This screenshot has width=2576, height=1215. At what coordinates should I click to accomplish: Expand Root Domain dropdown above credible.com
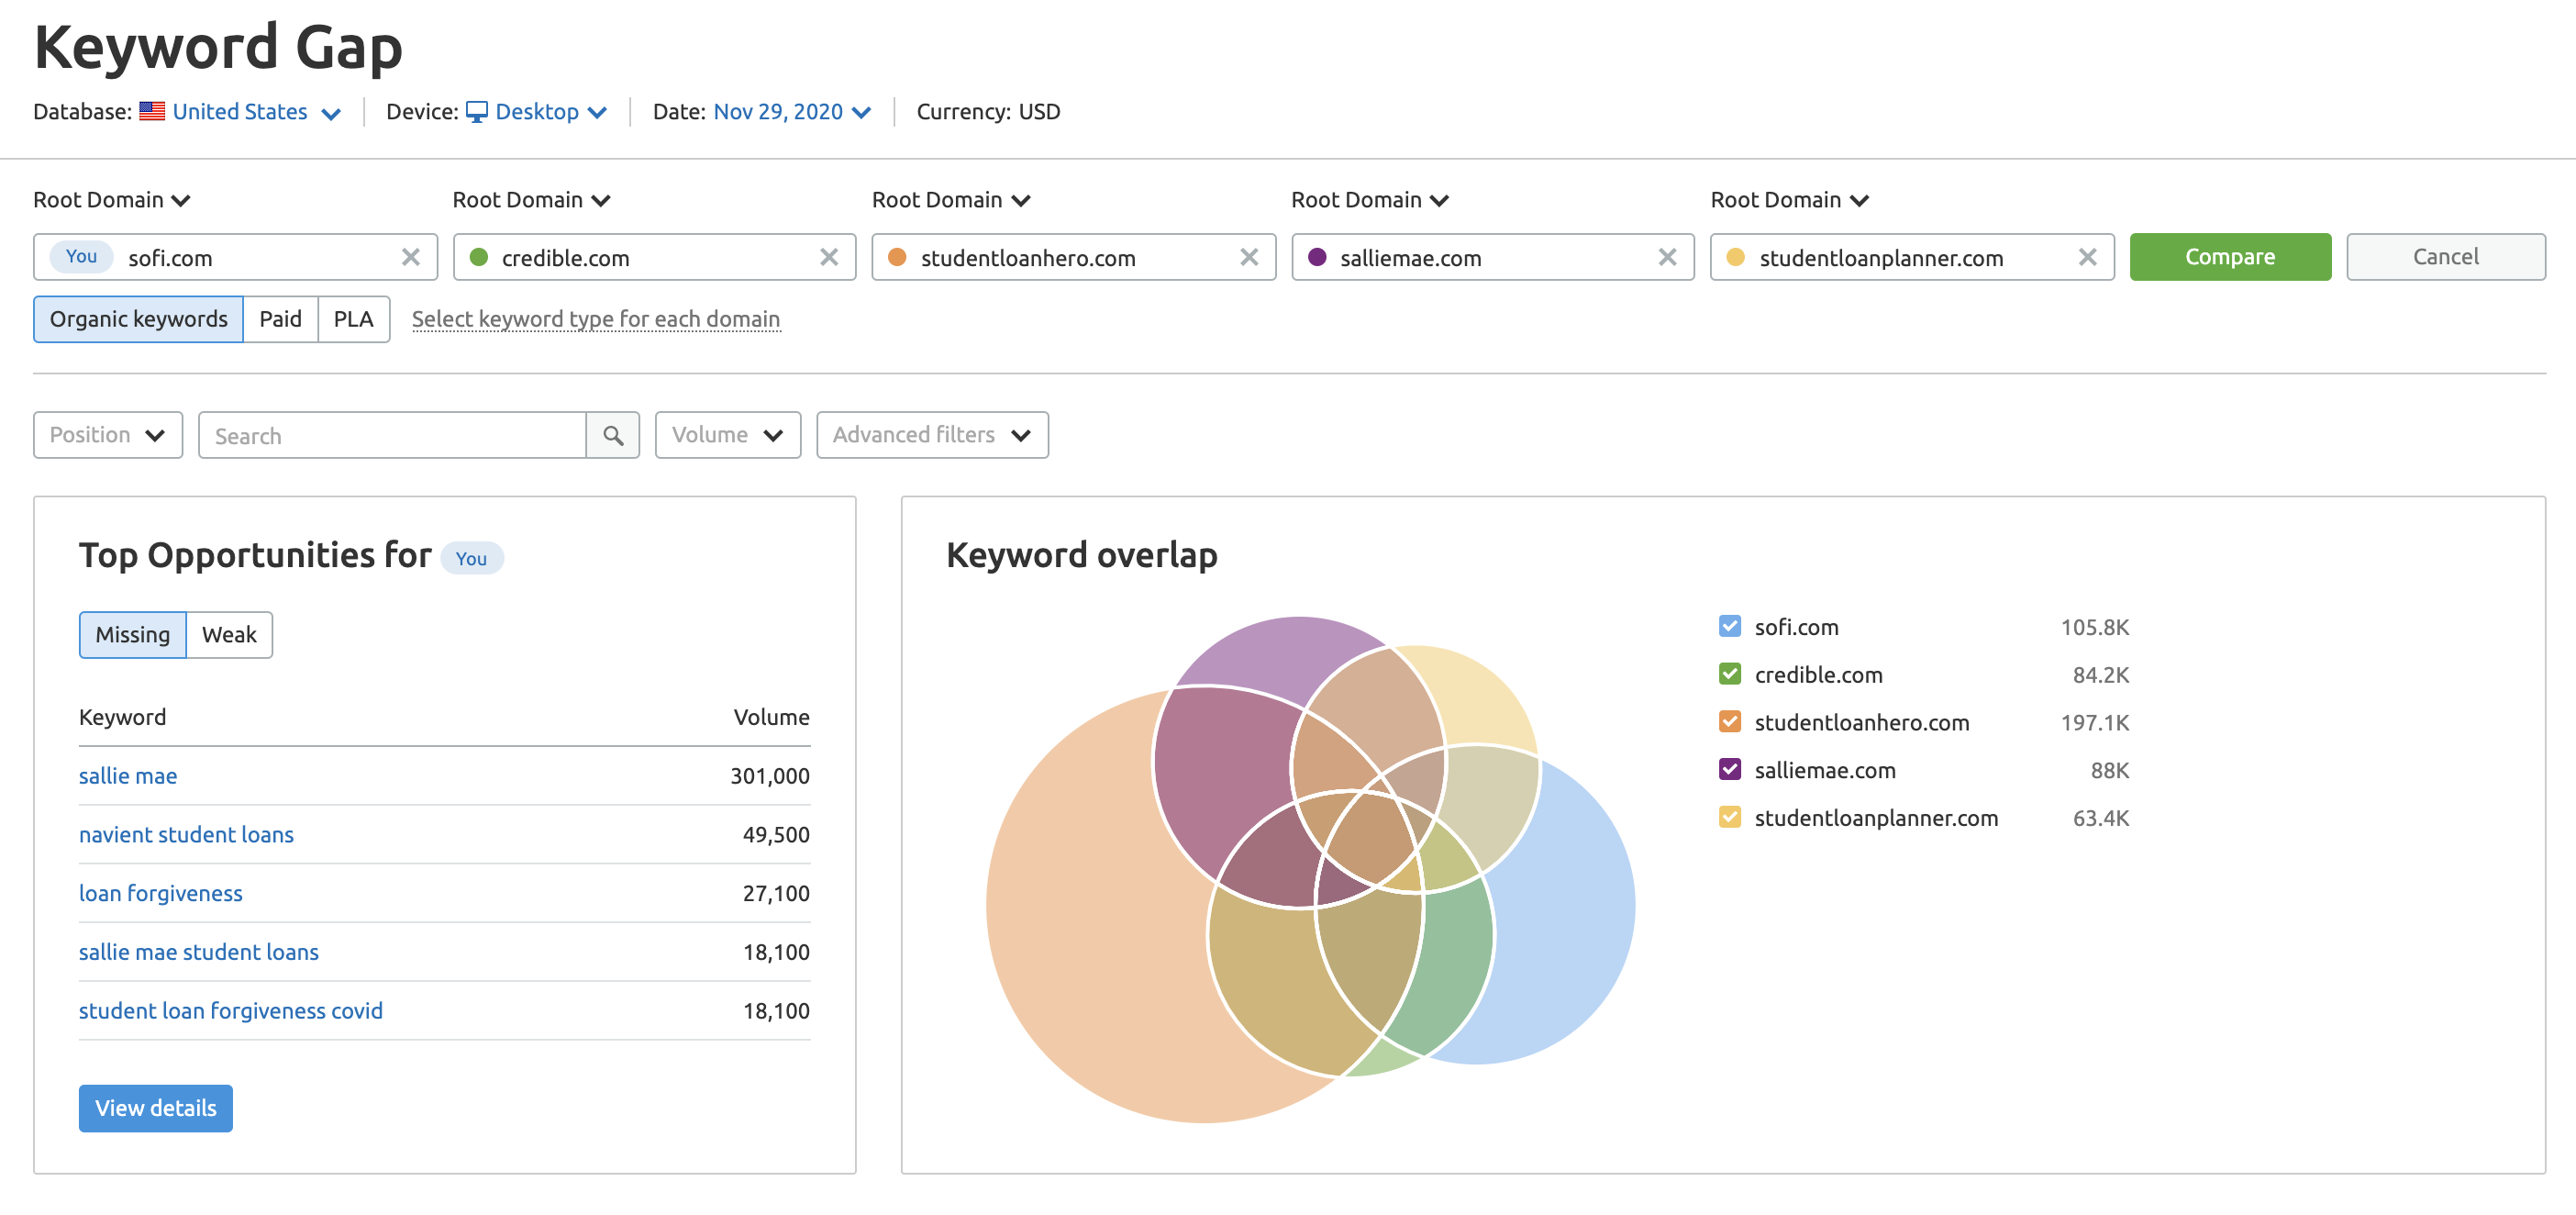531,200
